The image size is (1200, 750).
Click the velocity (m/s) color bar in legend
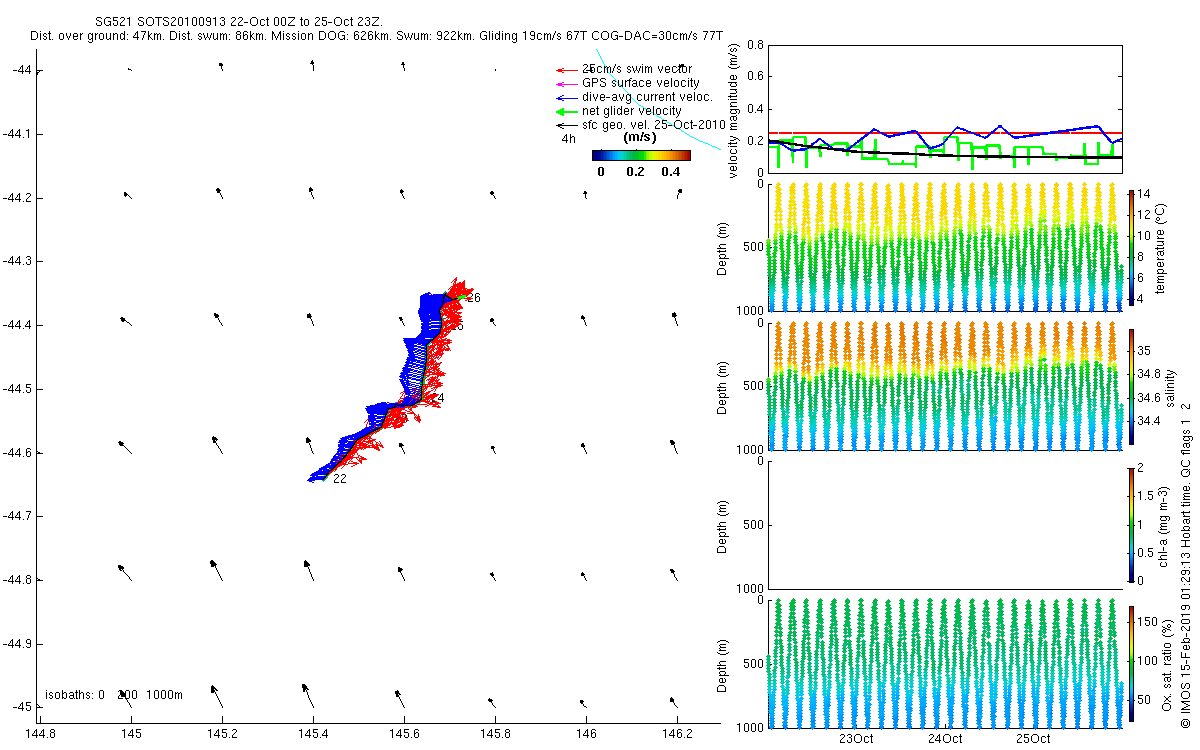641,155
